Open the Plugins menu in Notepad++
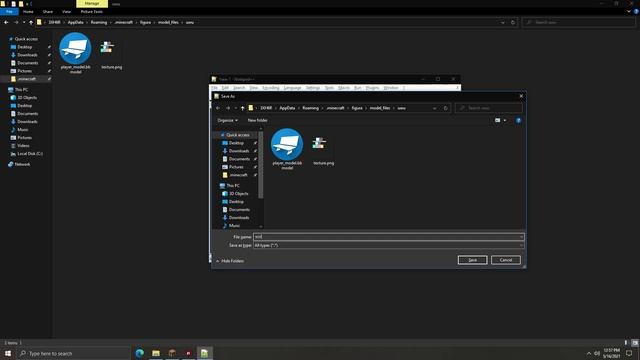 tap(372, 88)
